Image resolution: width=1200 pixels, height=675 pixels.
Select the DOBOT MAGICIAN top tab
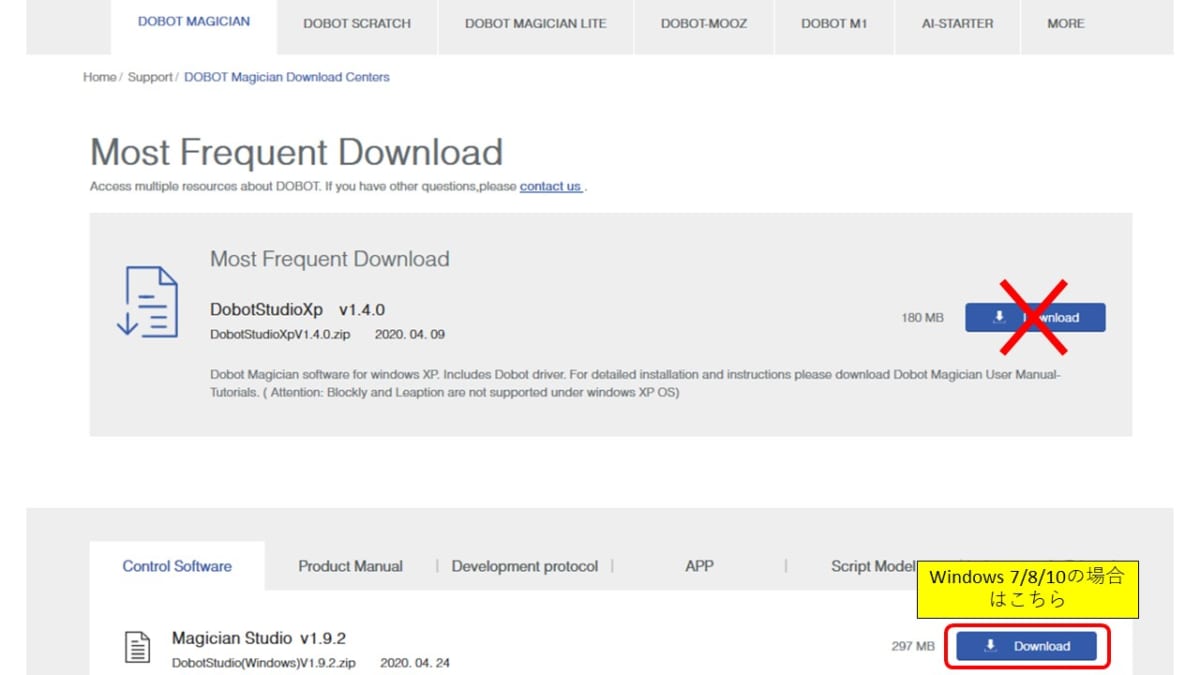coord(194,22)
